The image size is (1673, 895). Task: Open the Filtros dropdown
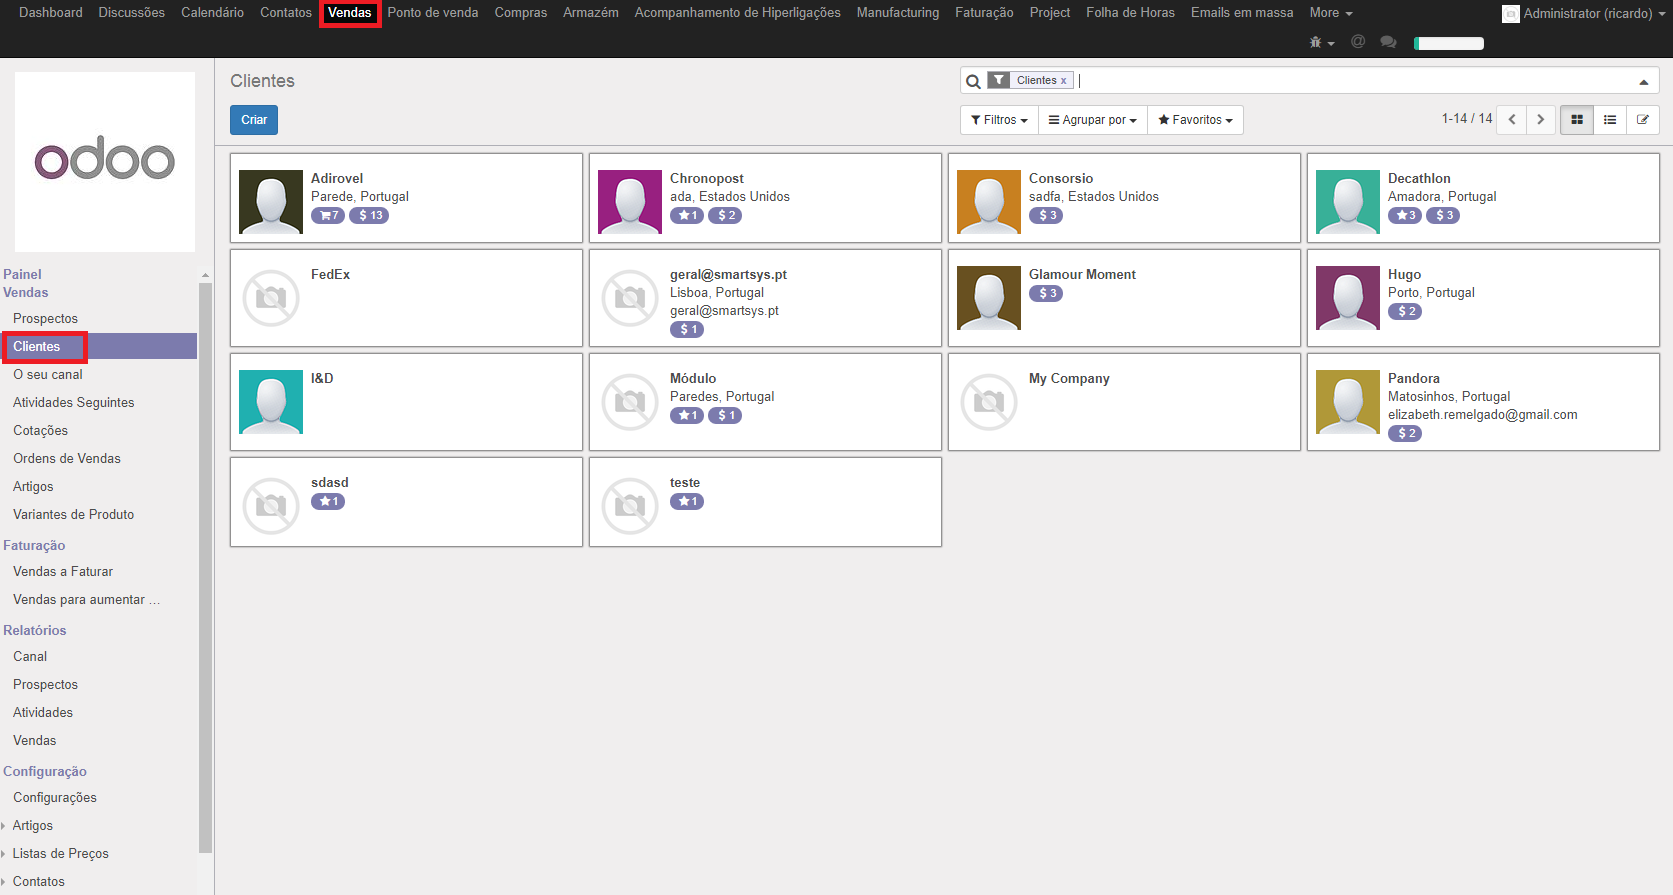pyautogui.click(x=999, y=120)
